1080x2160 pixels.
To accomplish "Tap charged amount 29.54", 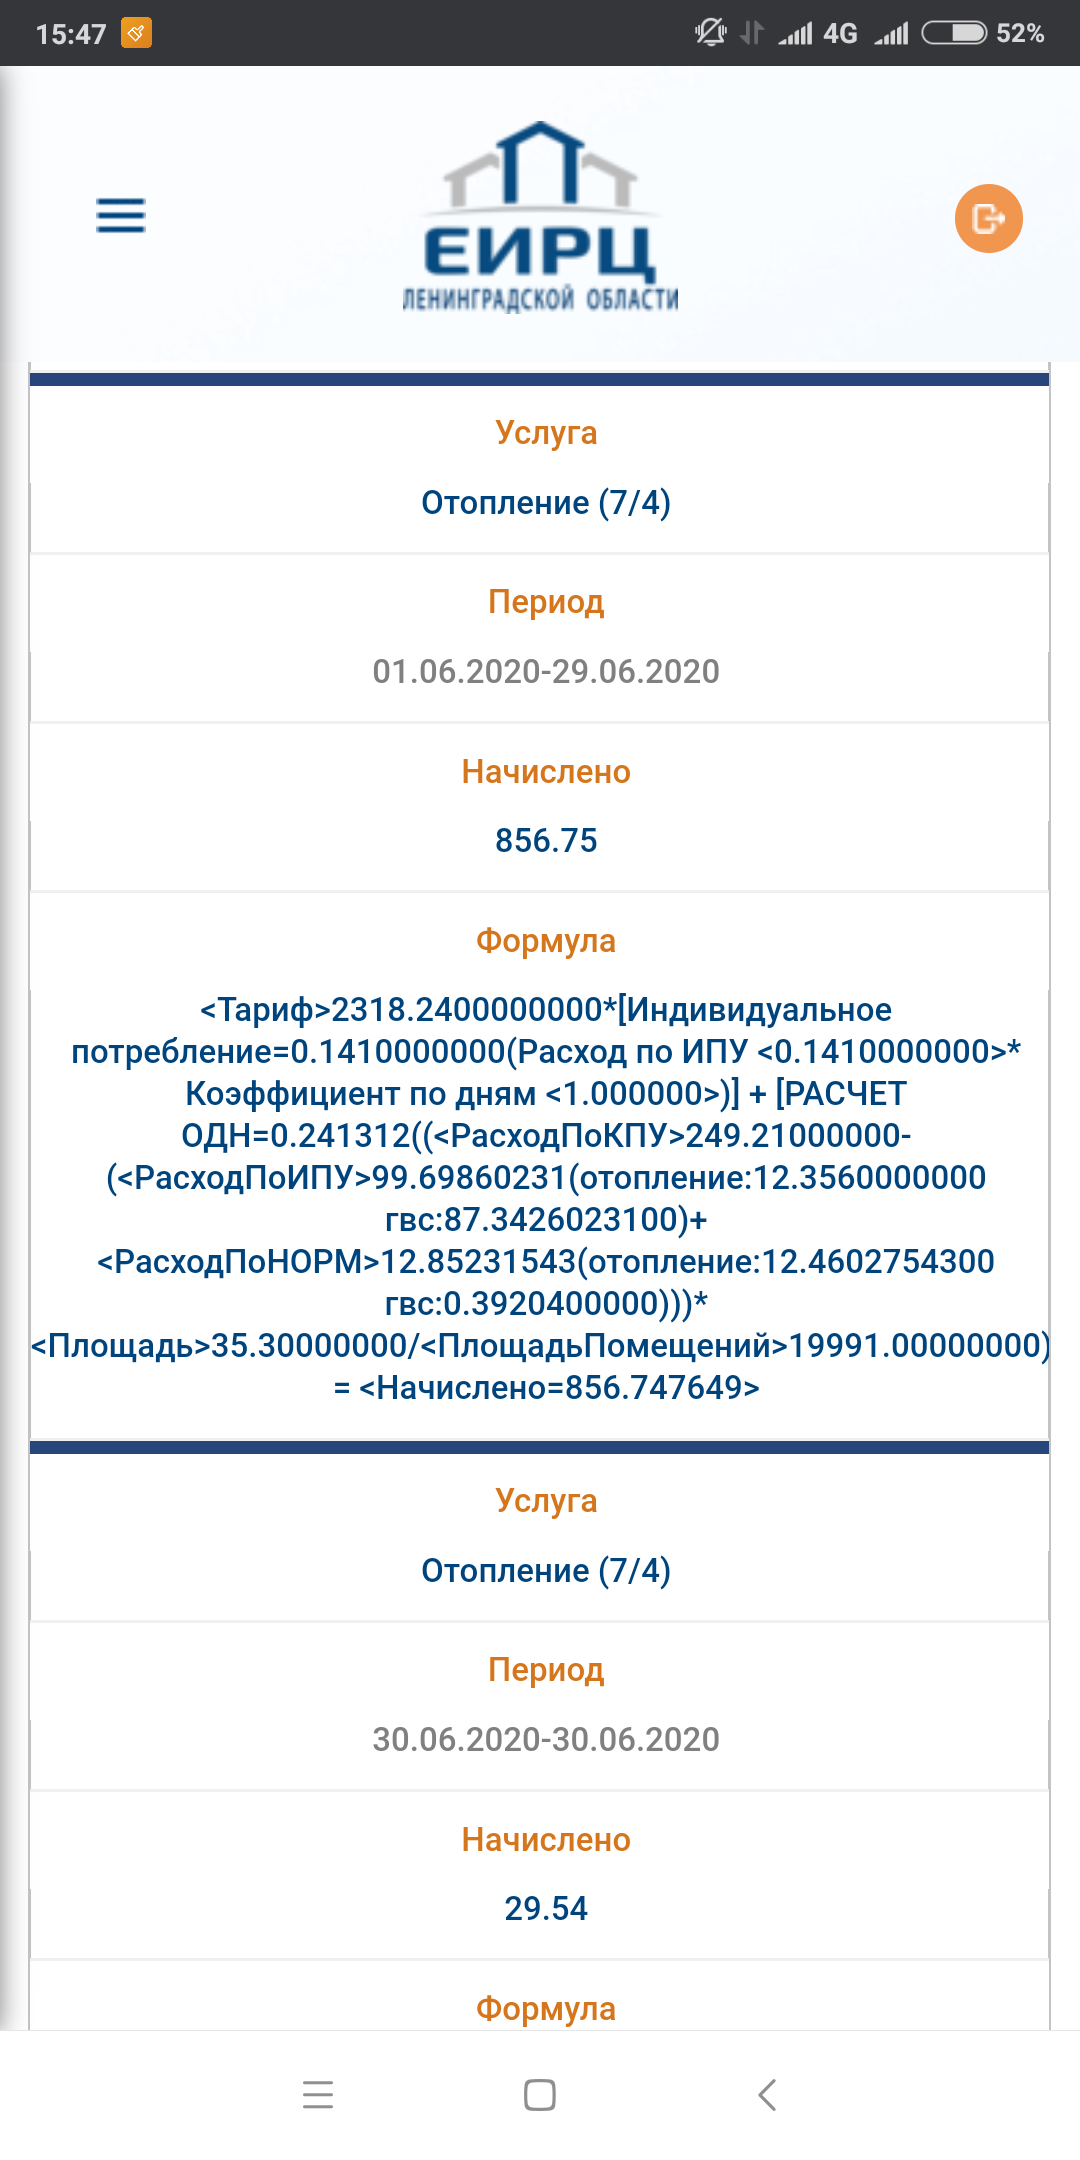I will pyautogui.click(x=546, y=1908).
